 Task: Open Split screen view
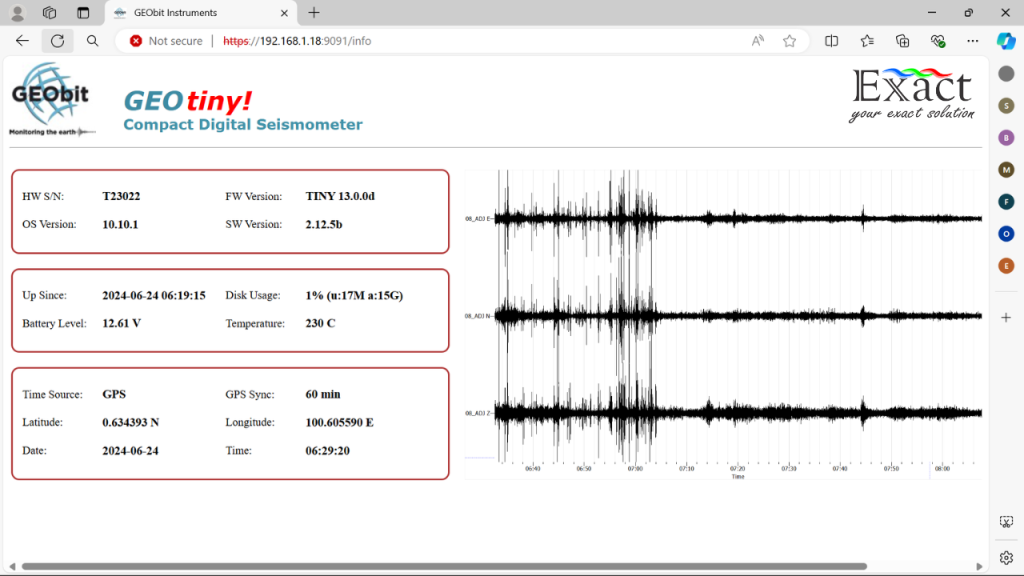coord(831,41)
